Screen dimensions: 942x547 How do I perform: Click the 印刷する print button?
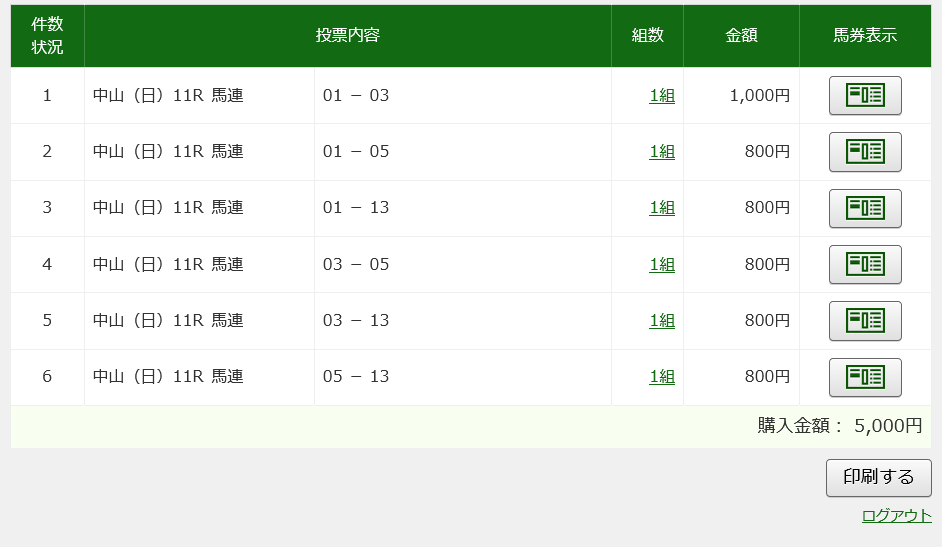[878, 478]
